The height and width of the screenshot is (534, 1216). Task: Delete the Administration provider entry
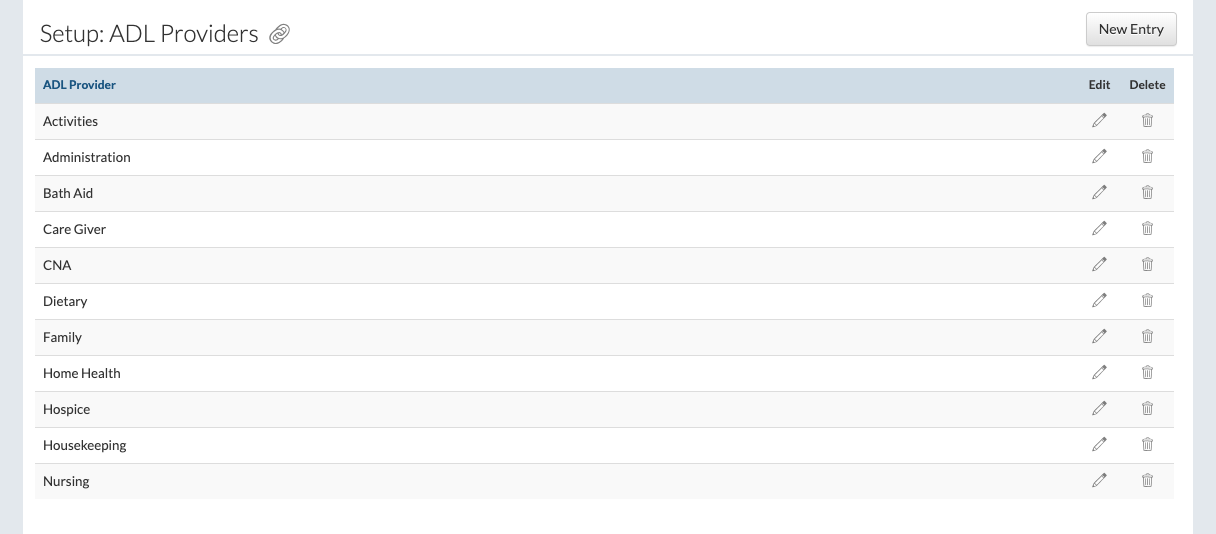1147,157
